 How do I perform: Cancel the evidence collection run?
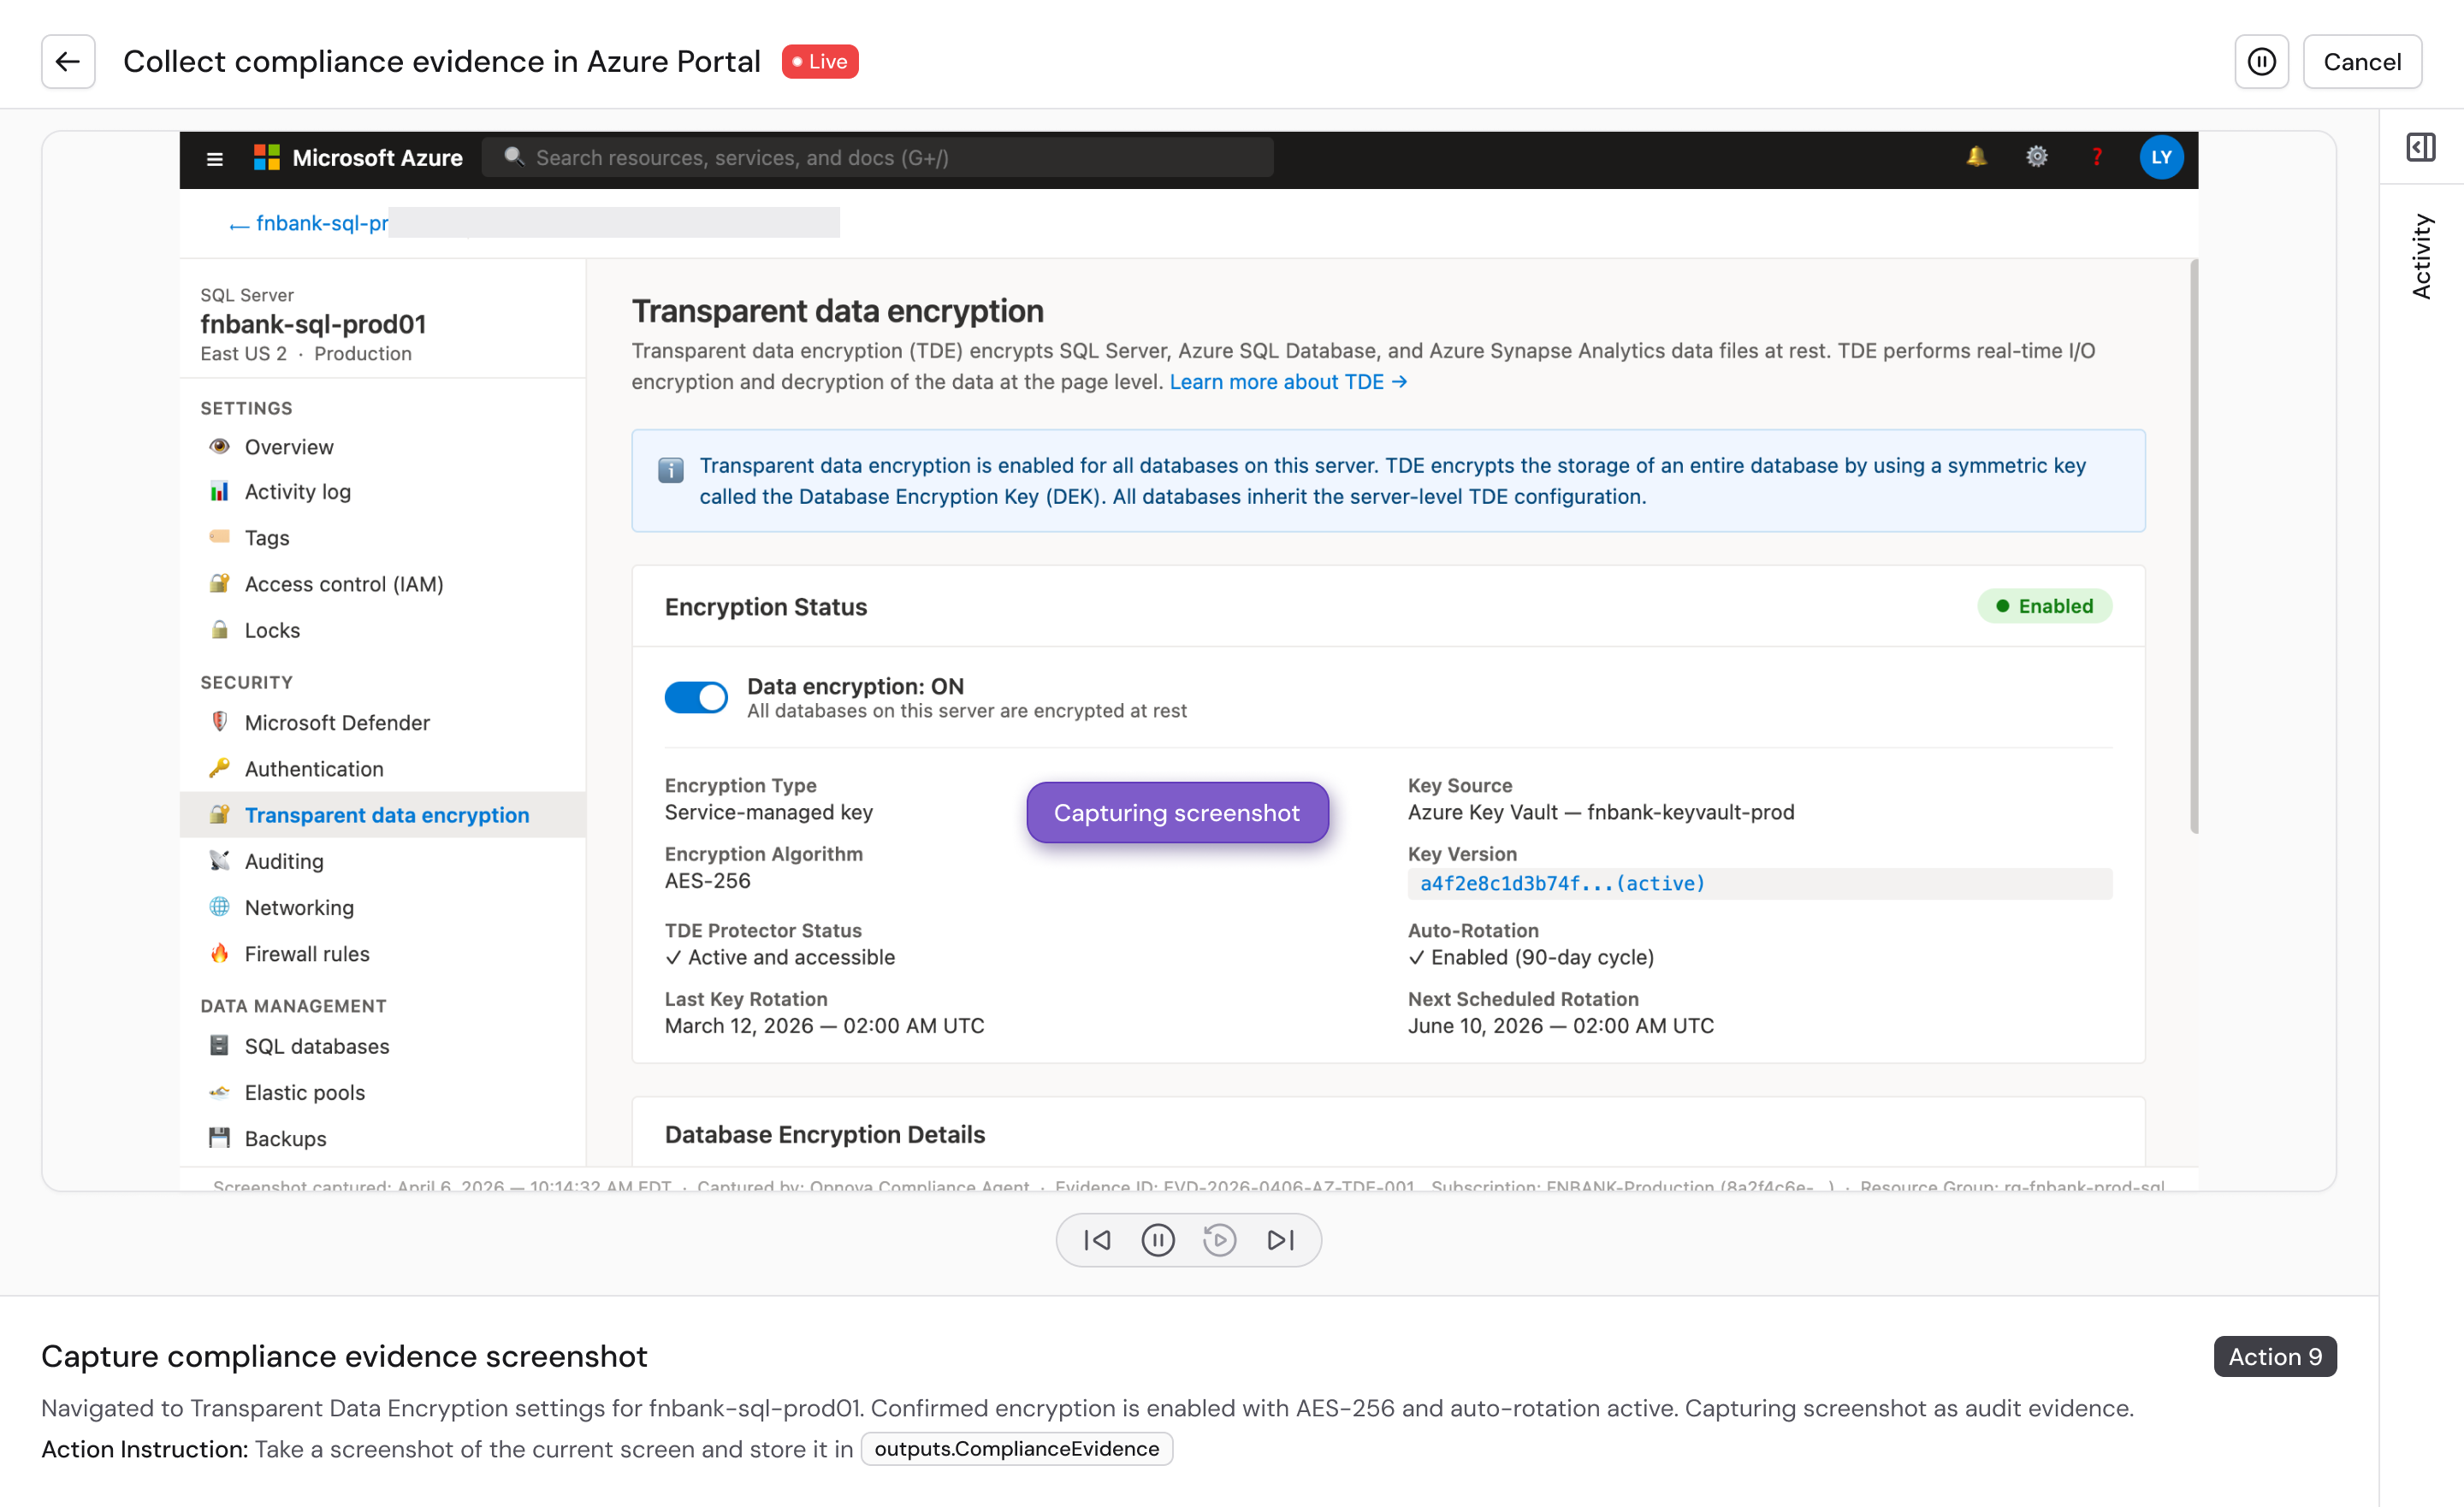[x=2362, y=61]
